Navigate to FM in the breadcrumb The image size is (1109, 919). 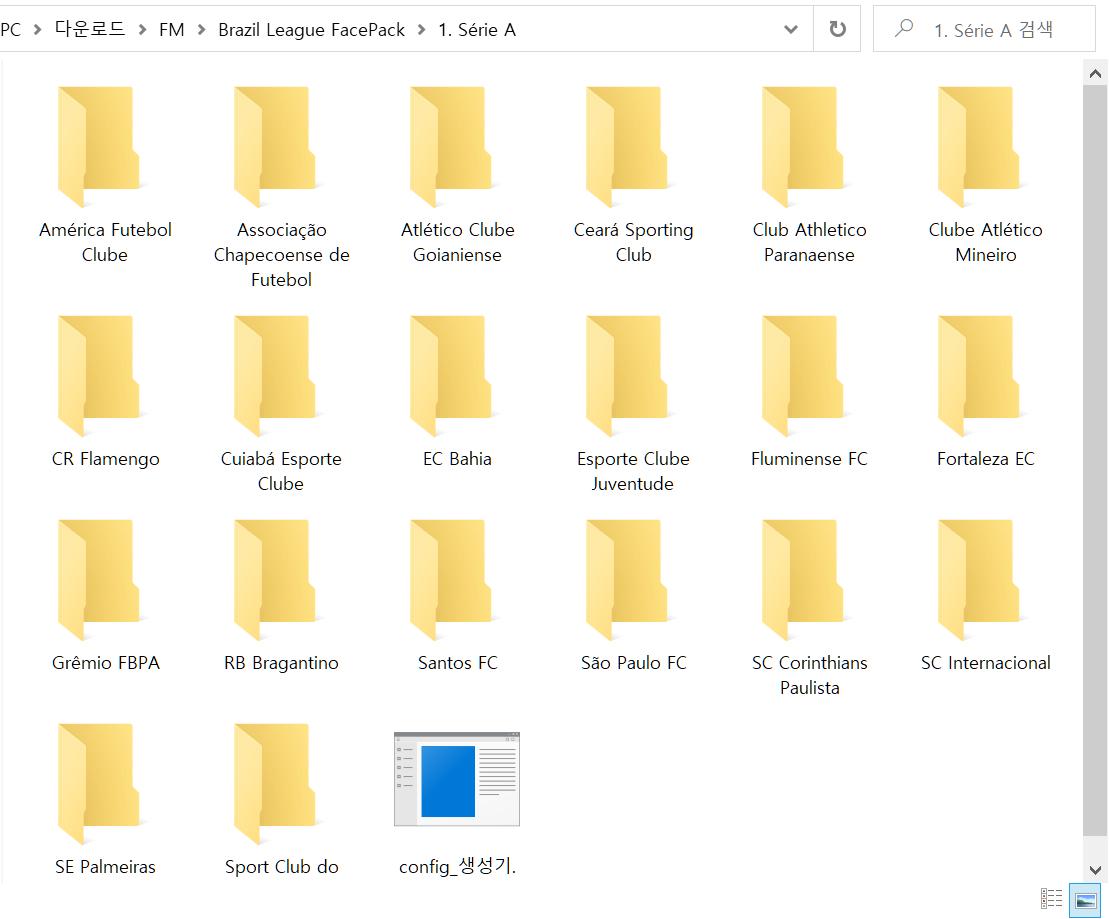click(171, 29)
